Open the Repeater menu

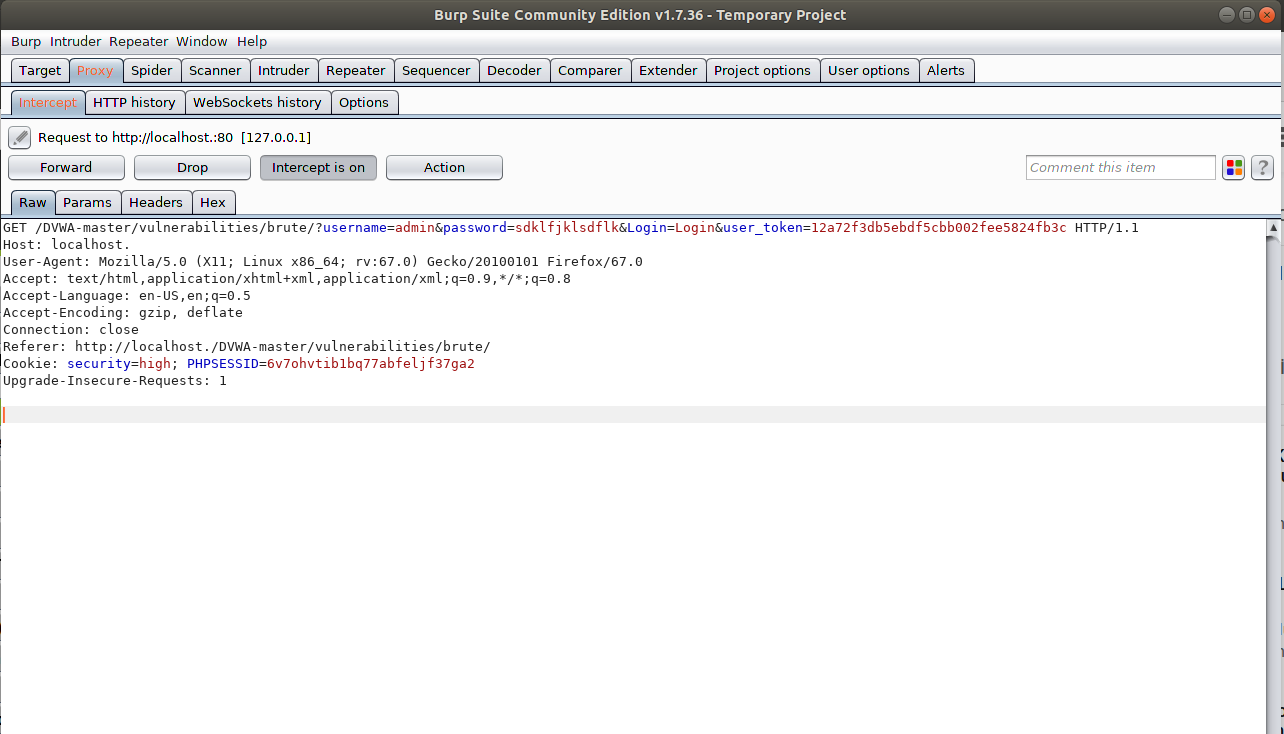(x=139, y=41)
